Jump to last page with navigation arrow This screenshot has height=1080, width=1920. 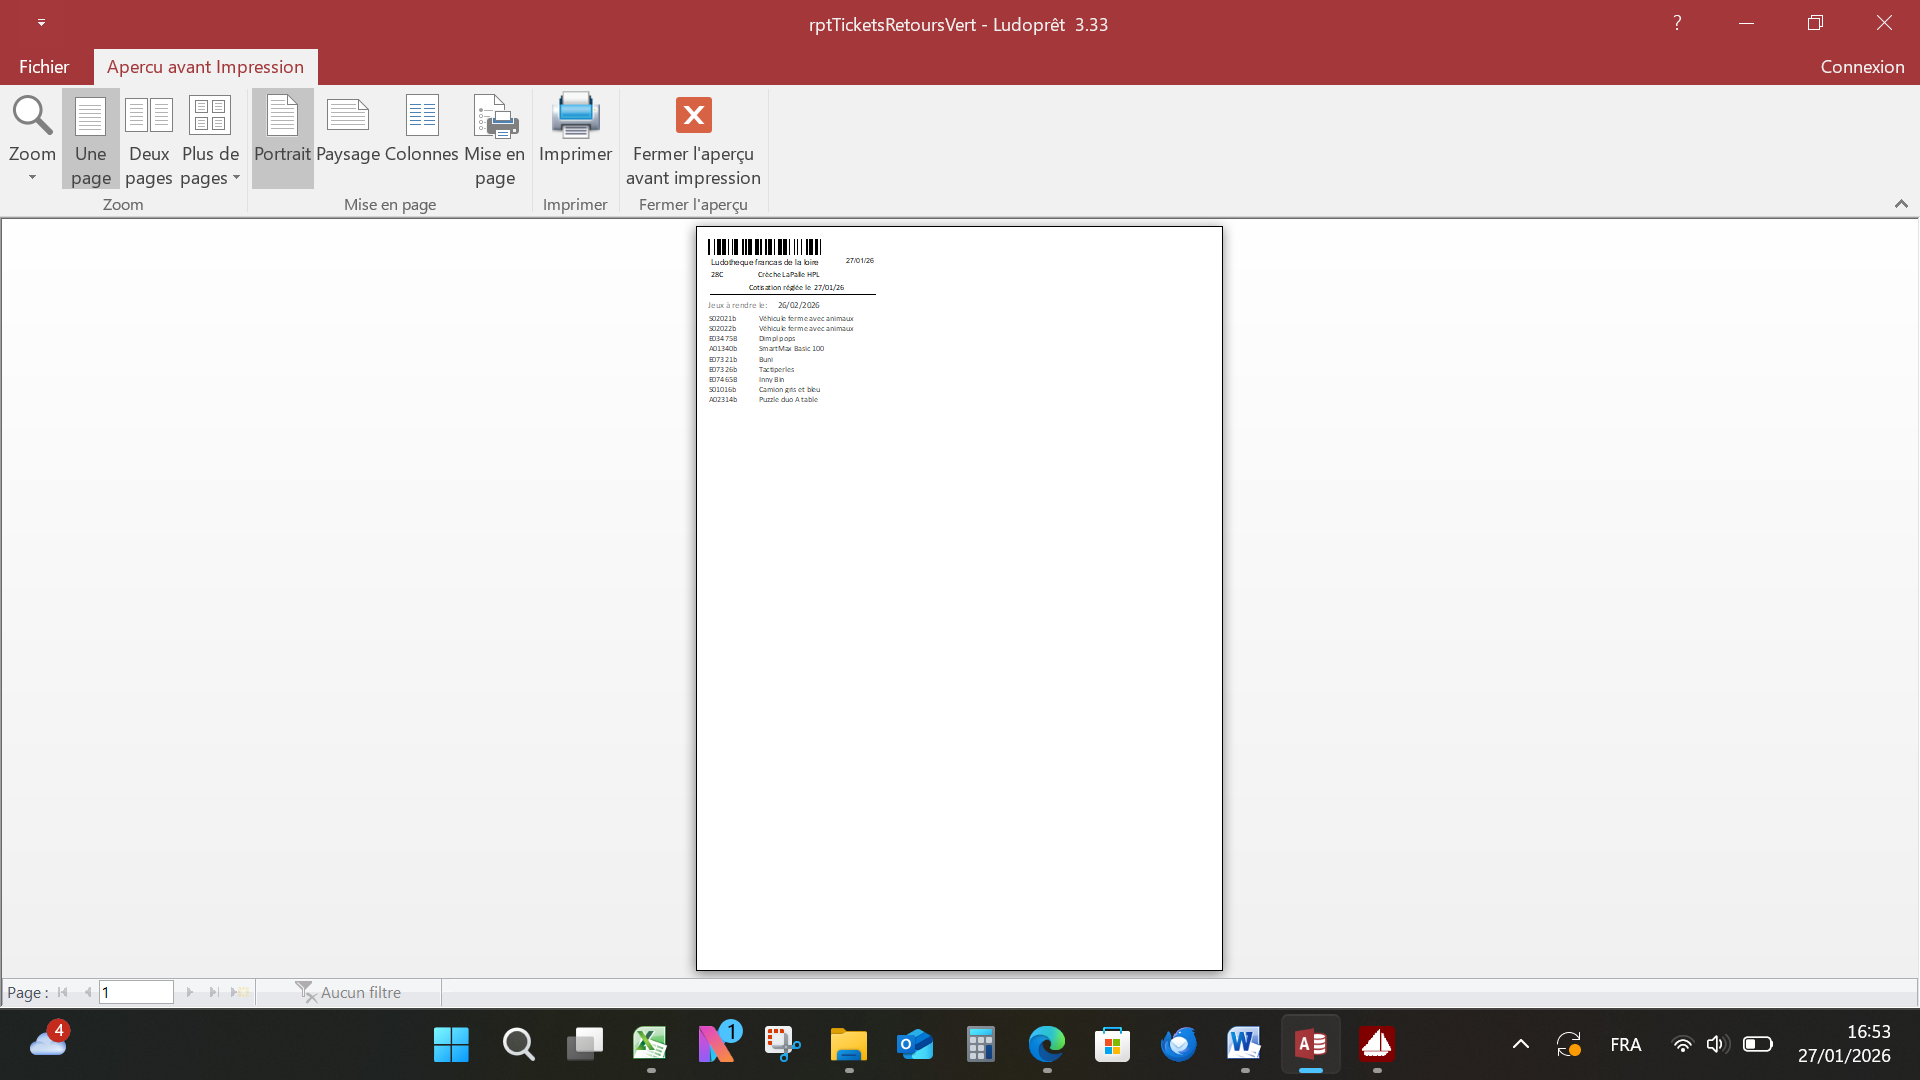coord(213,991)
